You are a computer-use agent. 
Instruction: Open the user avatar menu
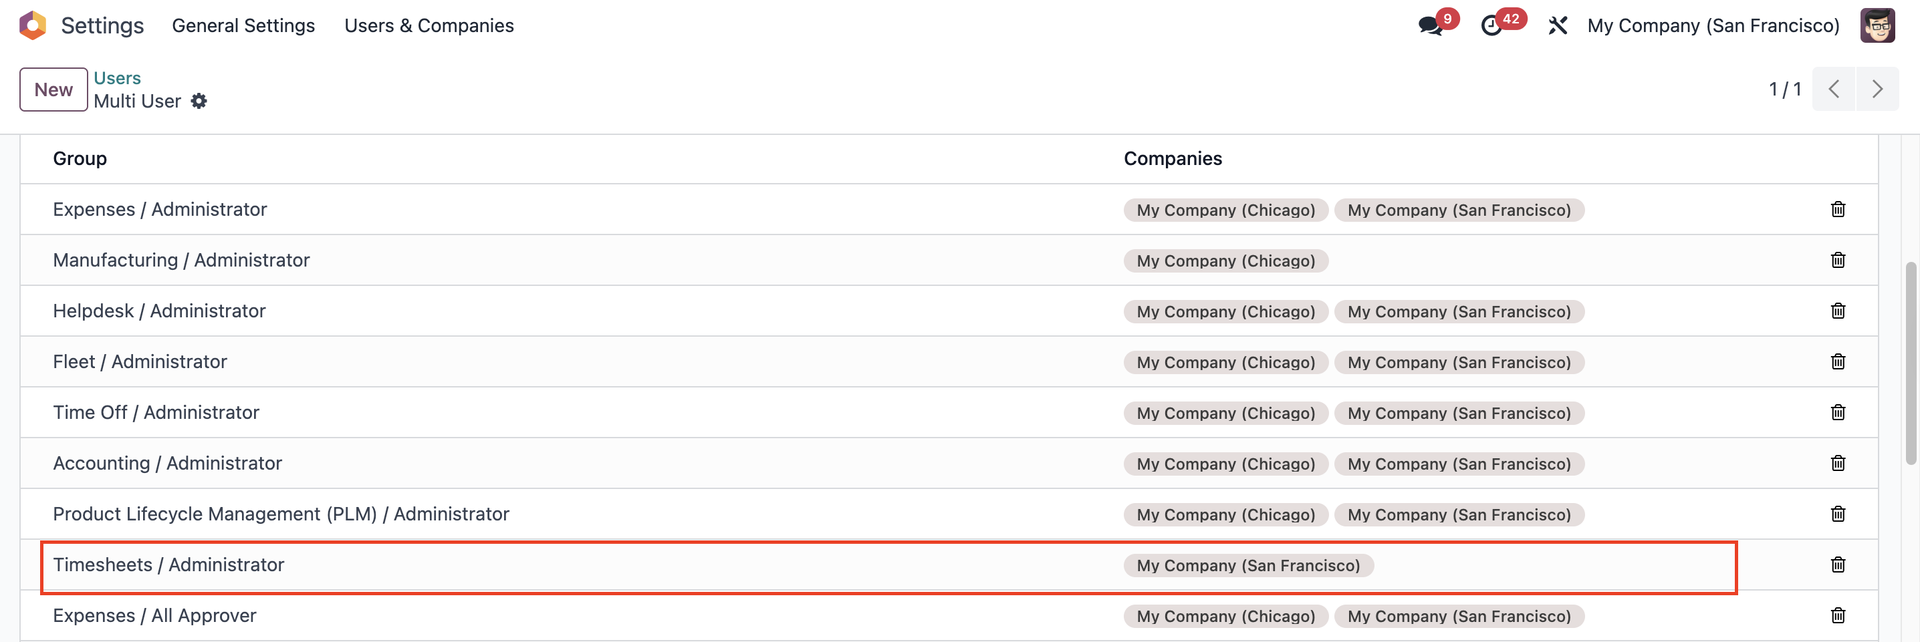pos(1877,26)
